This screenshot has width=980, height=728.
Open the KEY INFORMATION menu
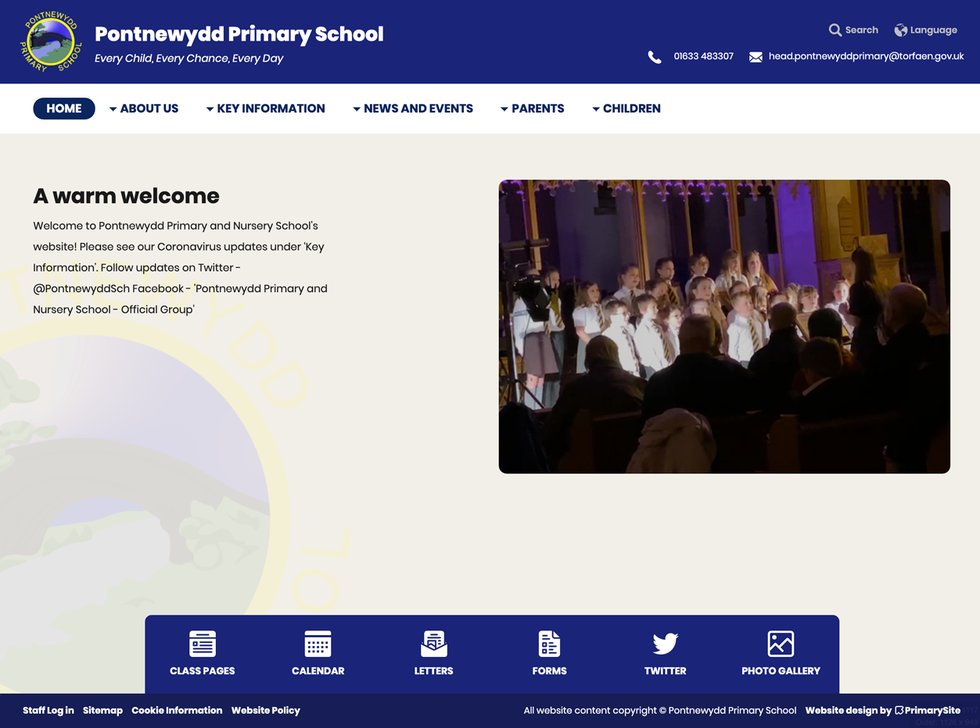pyautogui.click(x=271, y=108)
